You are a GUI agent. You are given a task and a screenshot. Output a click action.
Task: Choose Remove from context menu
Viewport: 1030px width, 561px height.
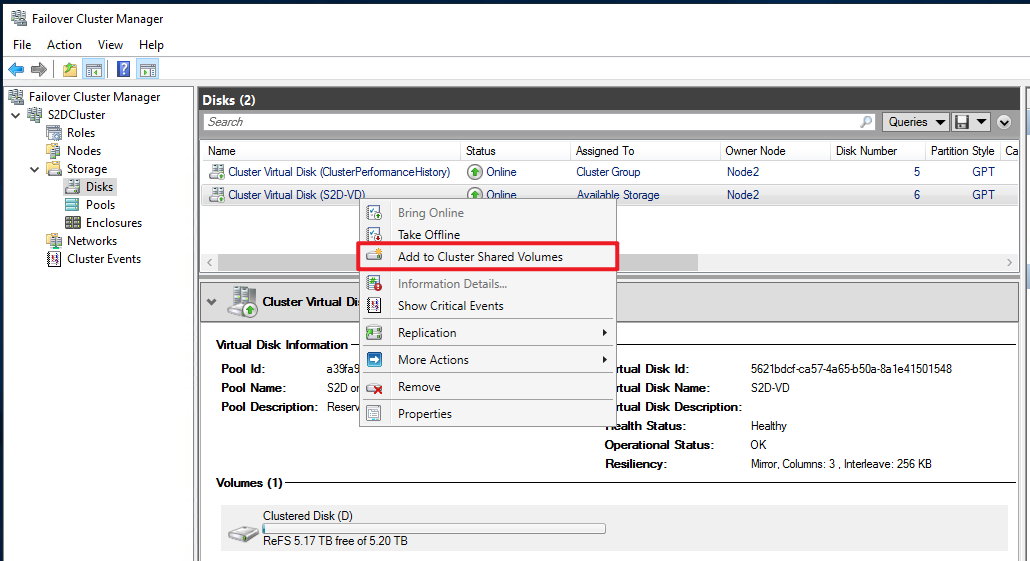click(x=487, y=387)
